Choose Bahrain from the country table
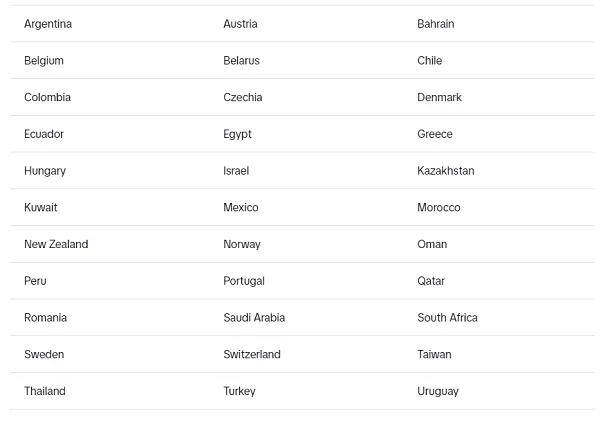600x422 pixels. [435, 24]
